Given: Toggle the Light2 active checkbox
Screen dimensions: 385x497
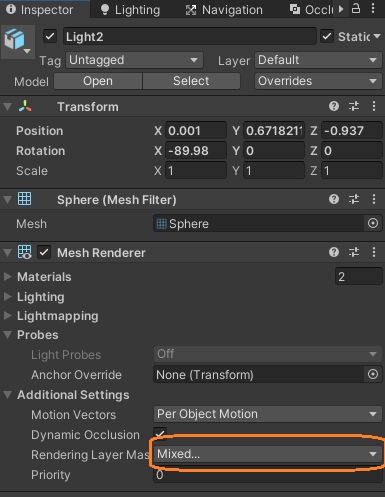Looking at the screenshot, I should tap(50, 36).
